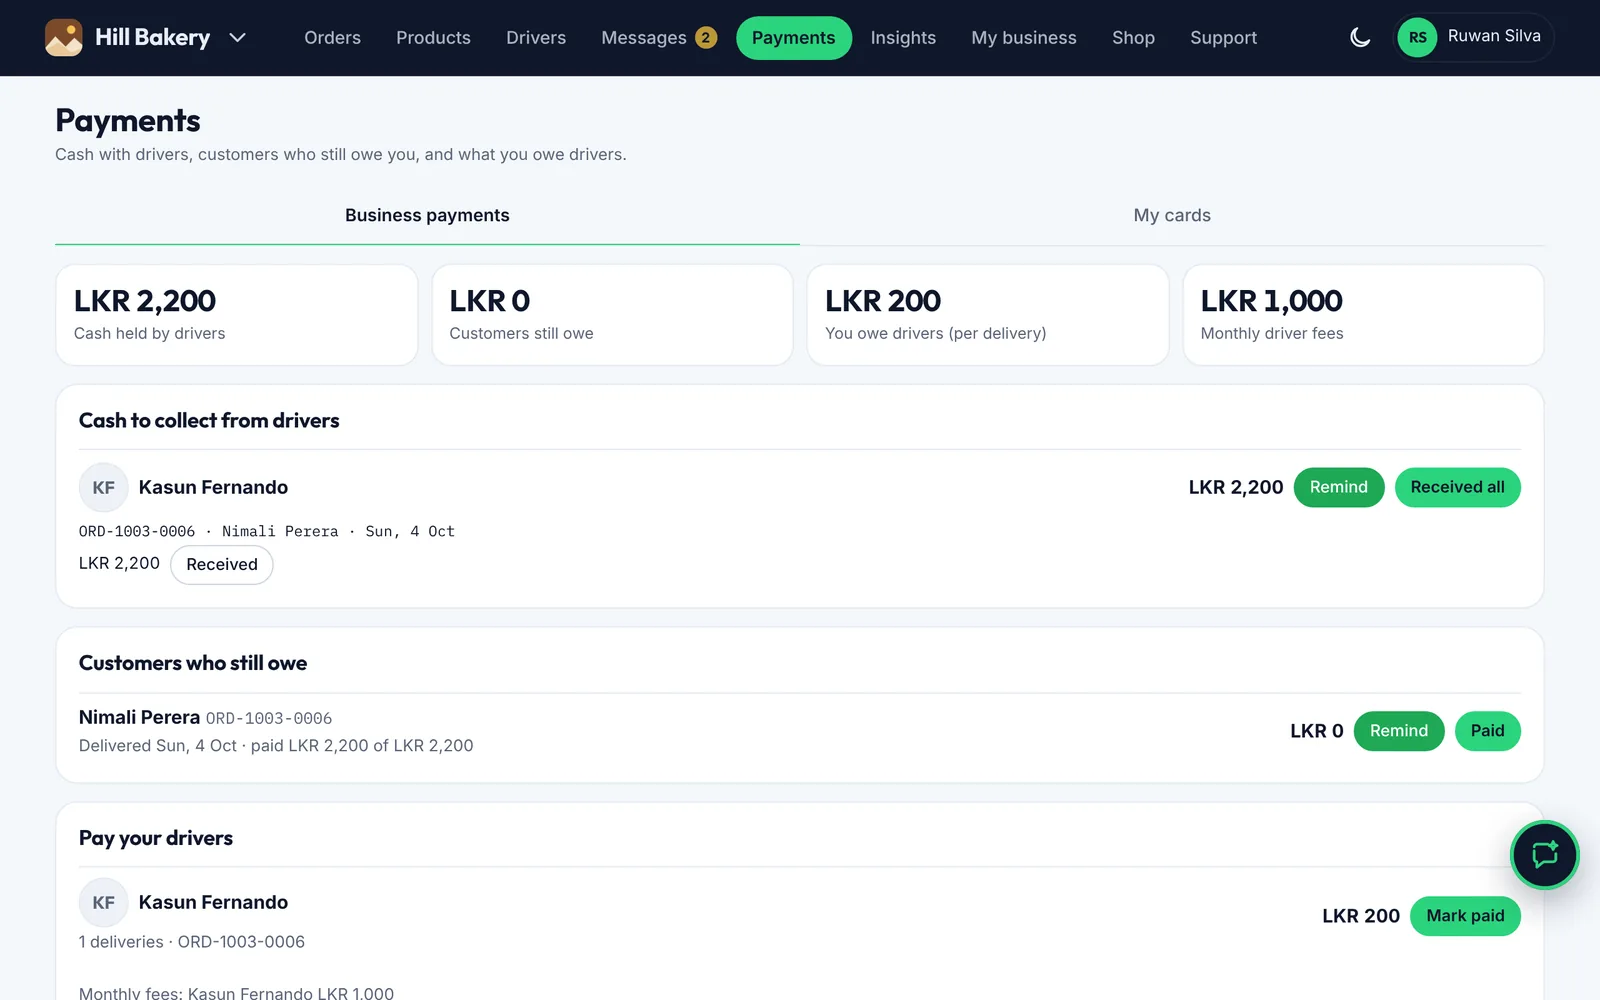Expand the Hill Bakery business dropdown chevron

[237, 38]
